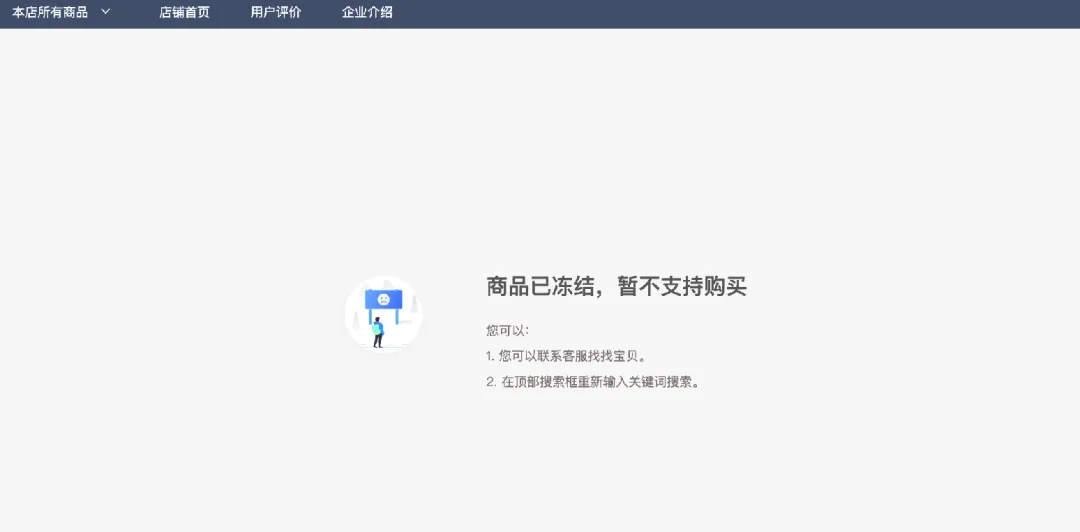Click the top edge of the white illustration circle

[384, 278]
